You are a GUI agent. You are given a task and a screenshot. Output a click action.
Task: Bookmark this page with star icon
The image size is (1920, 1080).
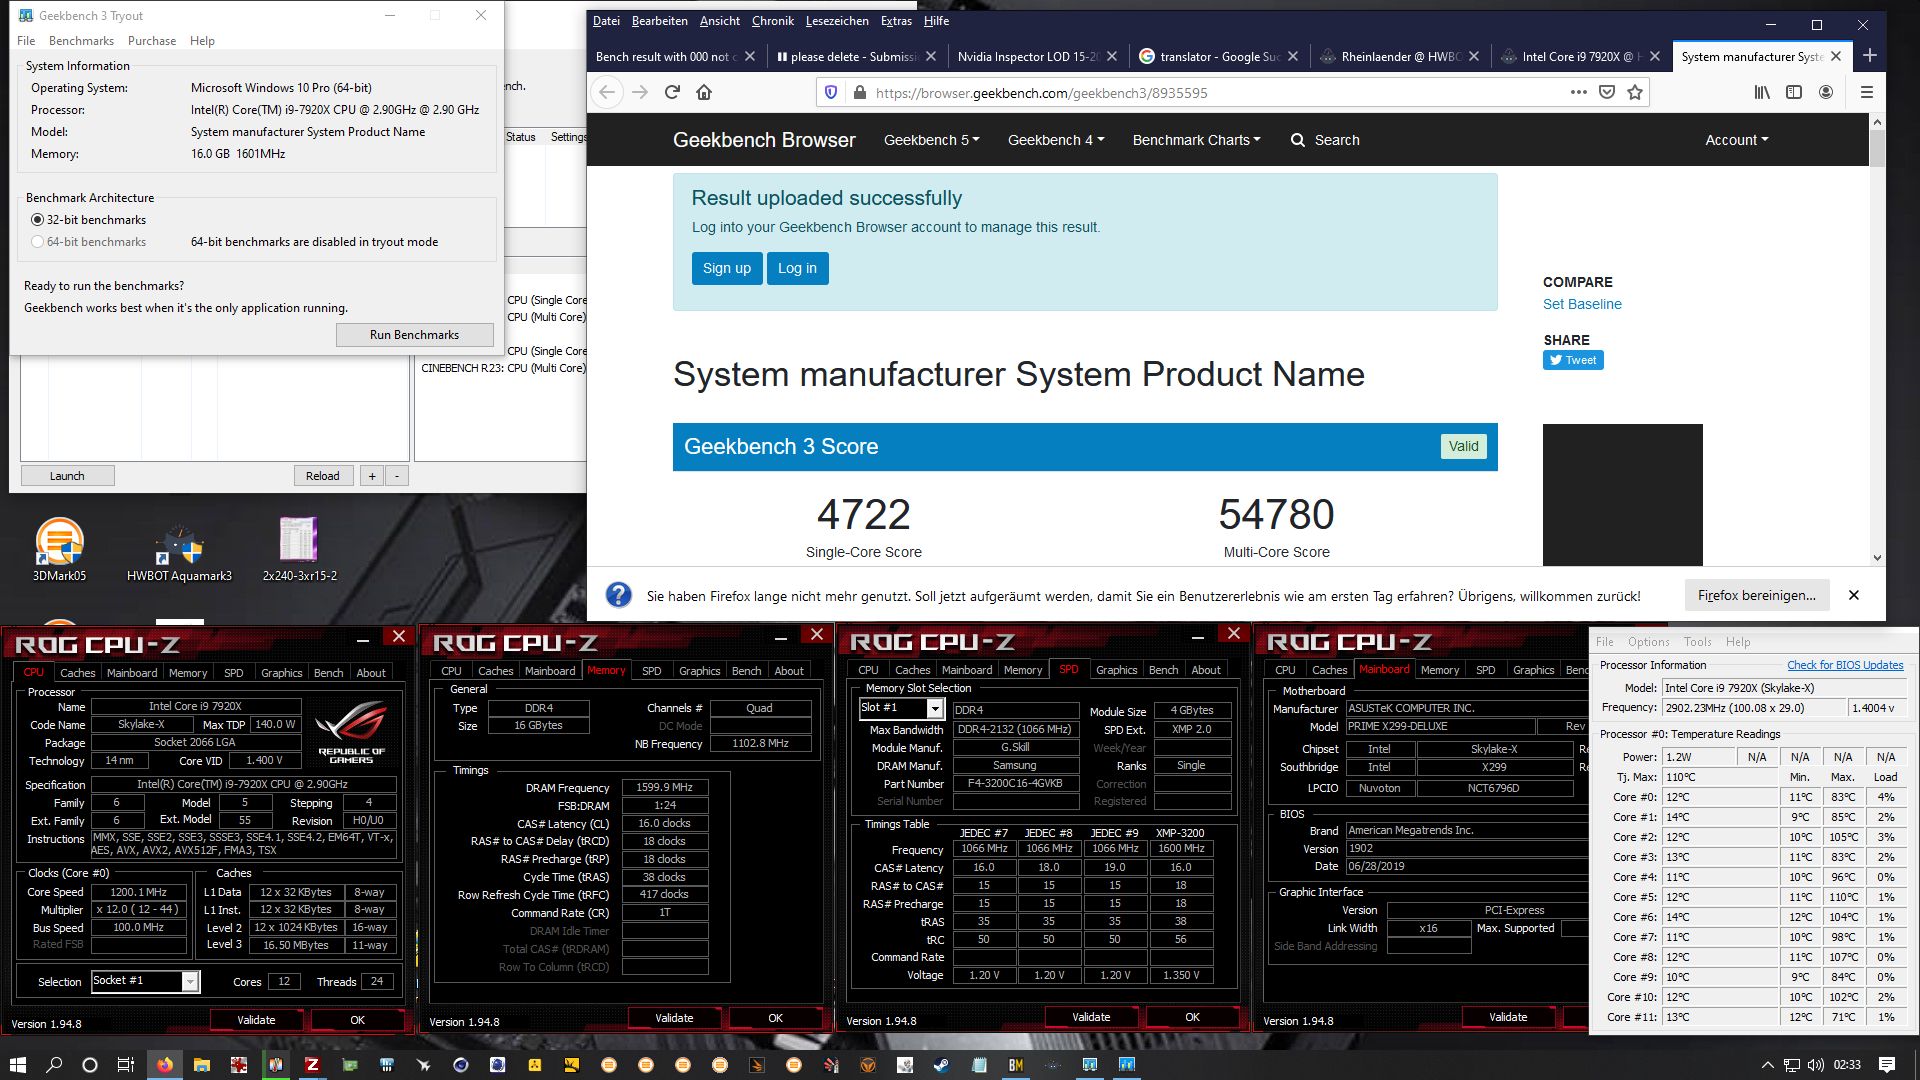pyautogui.click(x=1635, y=92)
